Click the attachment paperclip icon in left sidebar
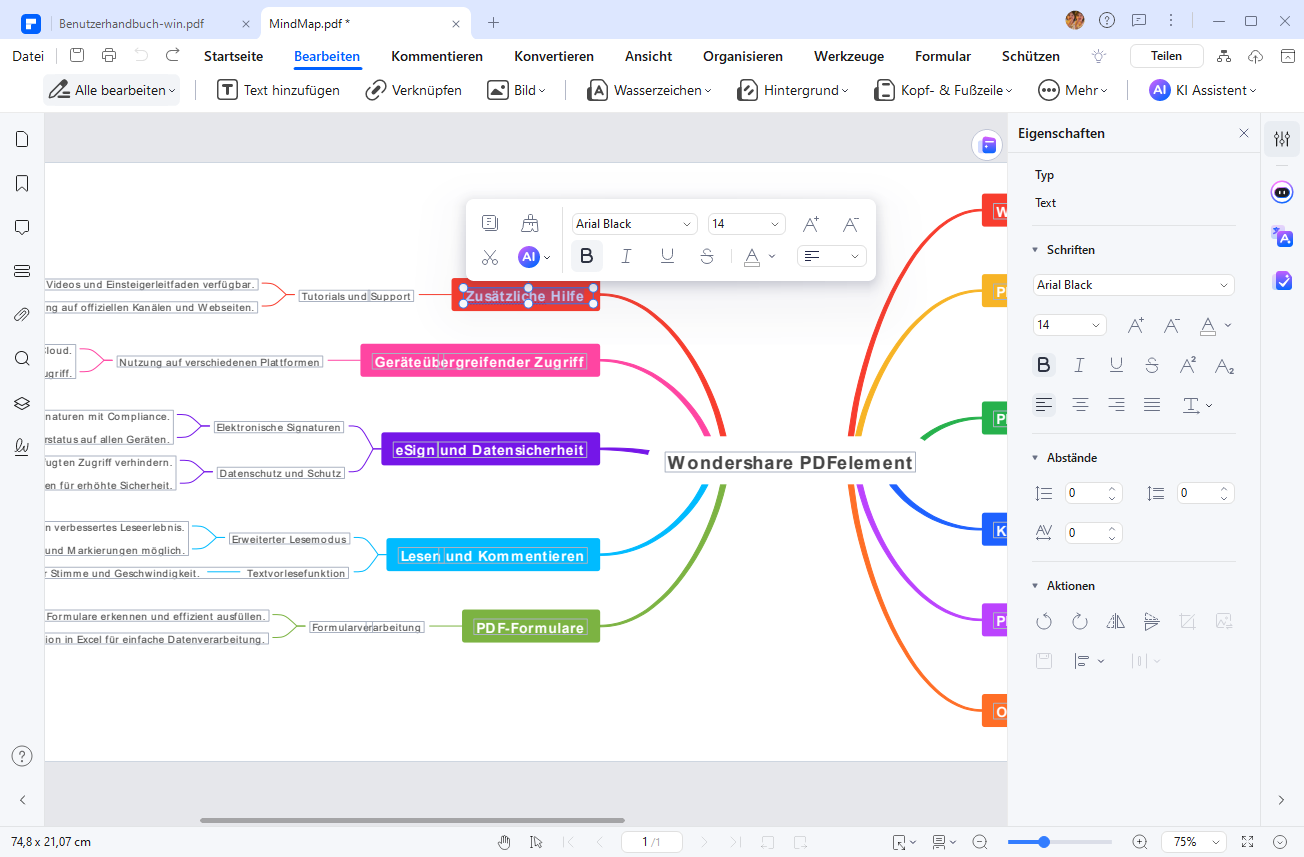1304x857 pixels. (x=21, y=314)
